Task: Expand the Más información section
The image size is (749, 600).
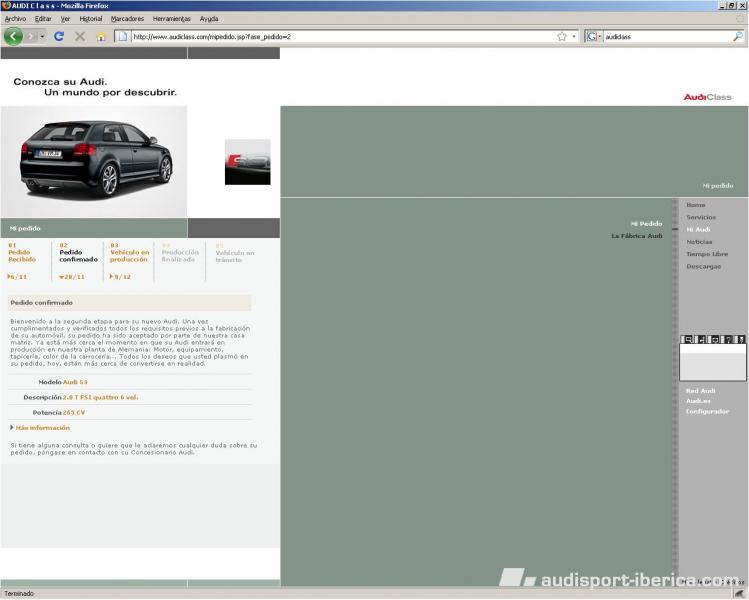Action: pyautogui.click(x=40, y=428)
